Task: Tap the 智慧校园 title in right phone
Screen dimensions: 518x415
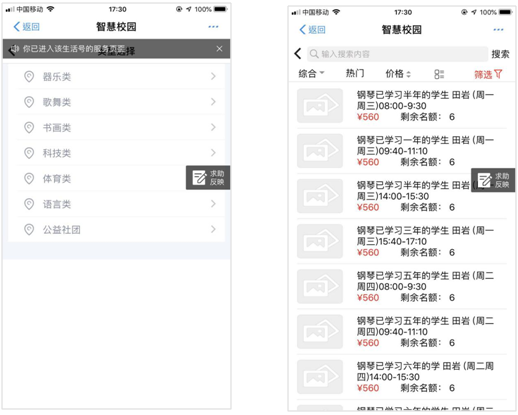Action: [402, 30]
